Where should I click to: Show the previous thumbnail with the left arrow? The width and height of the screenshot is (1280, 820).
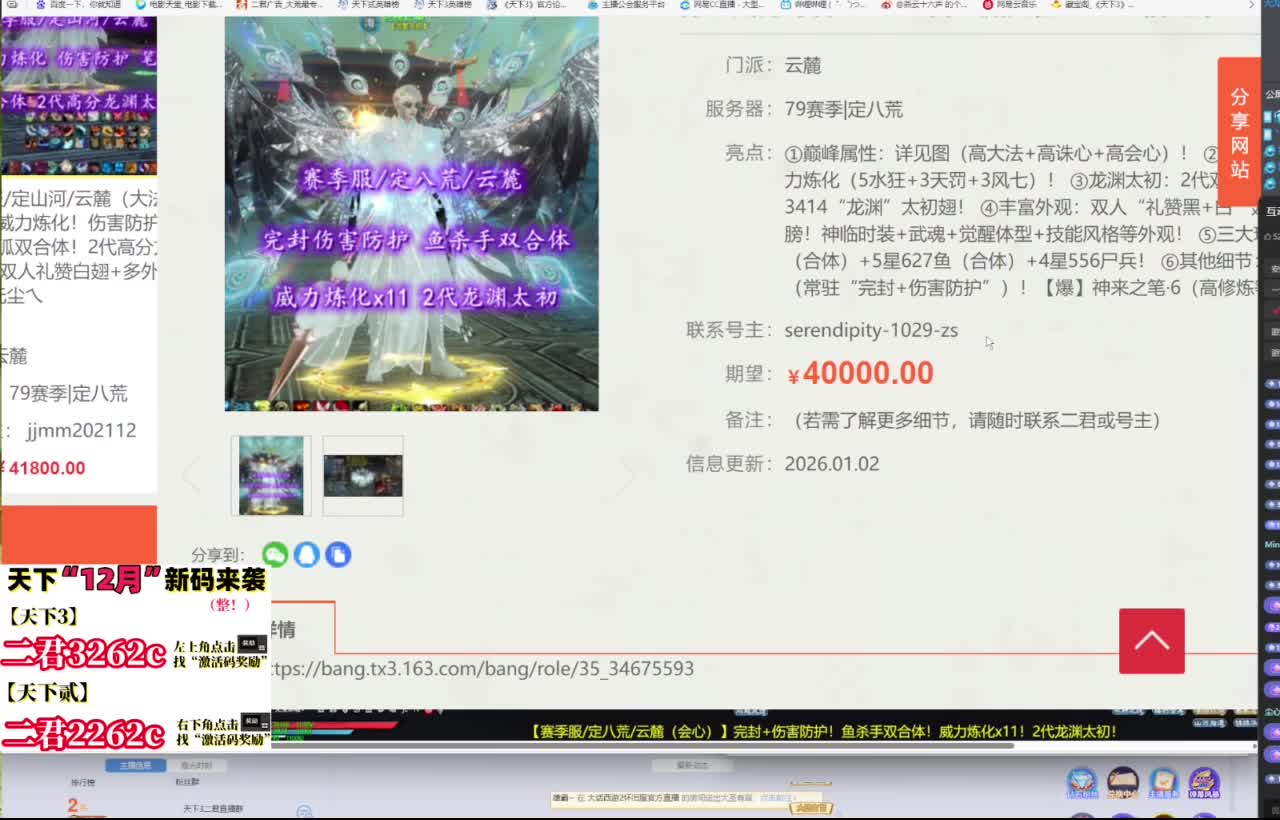point(191,476)
